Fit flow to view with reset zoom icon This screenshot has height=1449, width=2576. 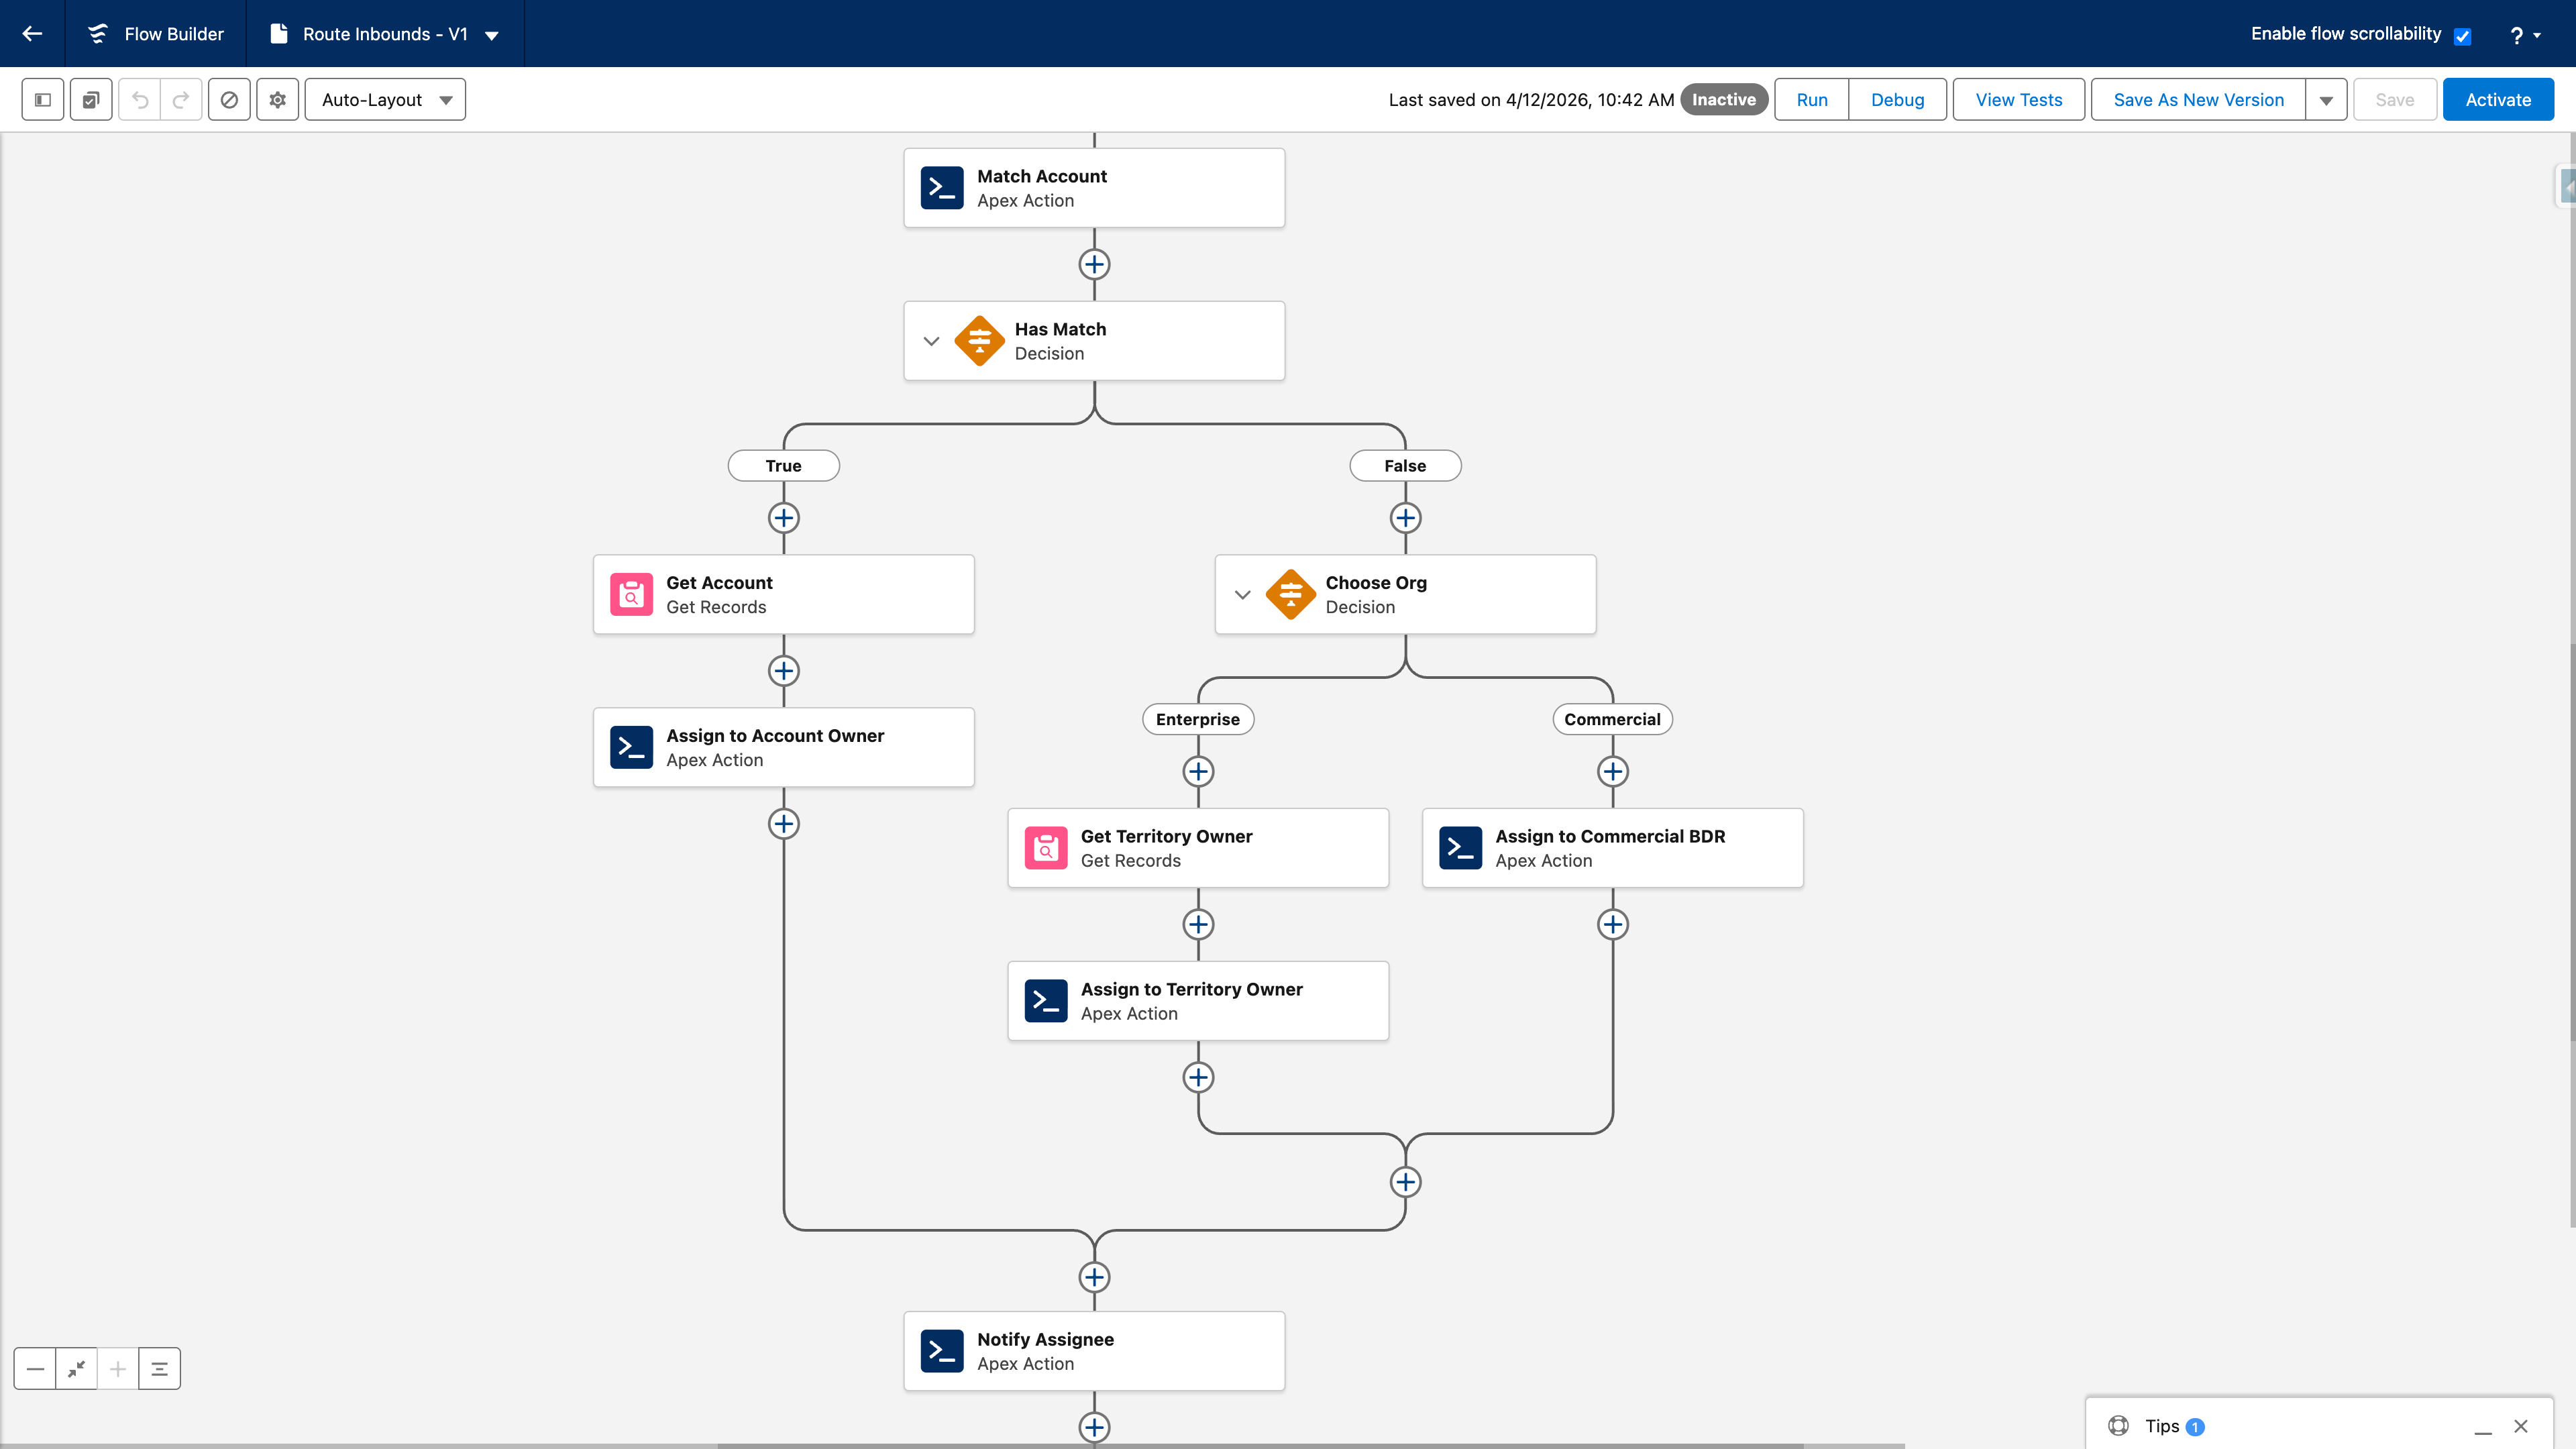[x=76, y=1368]
